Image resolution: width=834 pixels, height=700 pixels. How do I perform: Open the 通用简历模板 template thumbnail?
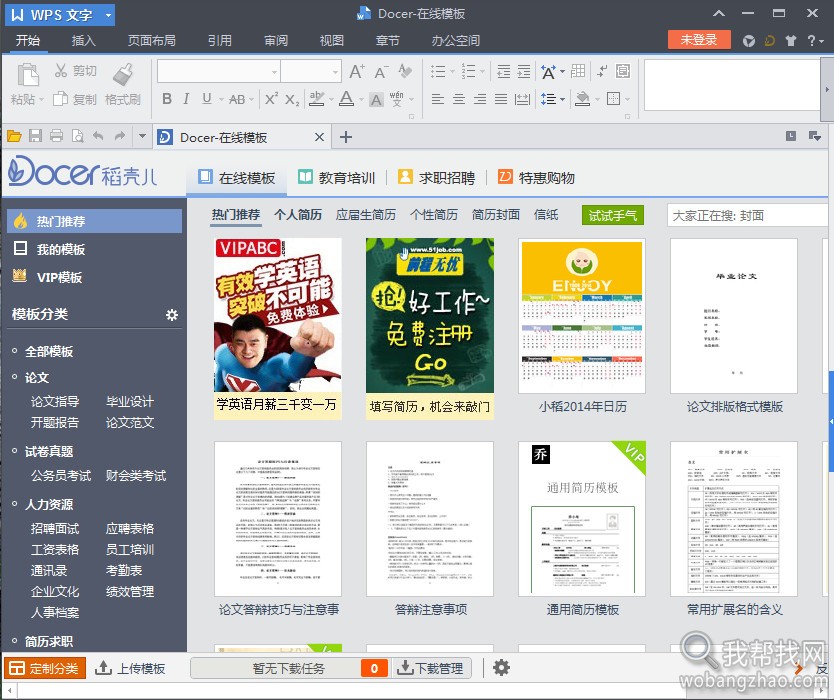[x=582, y=519]
